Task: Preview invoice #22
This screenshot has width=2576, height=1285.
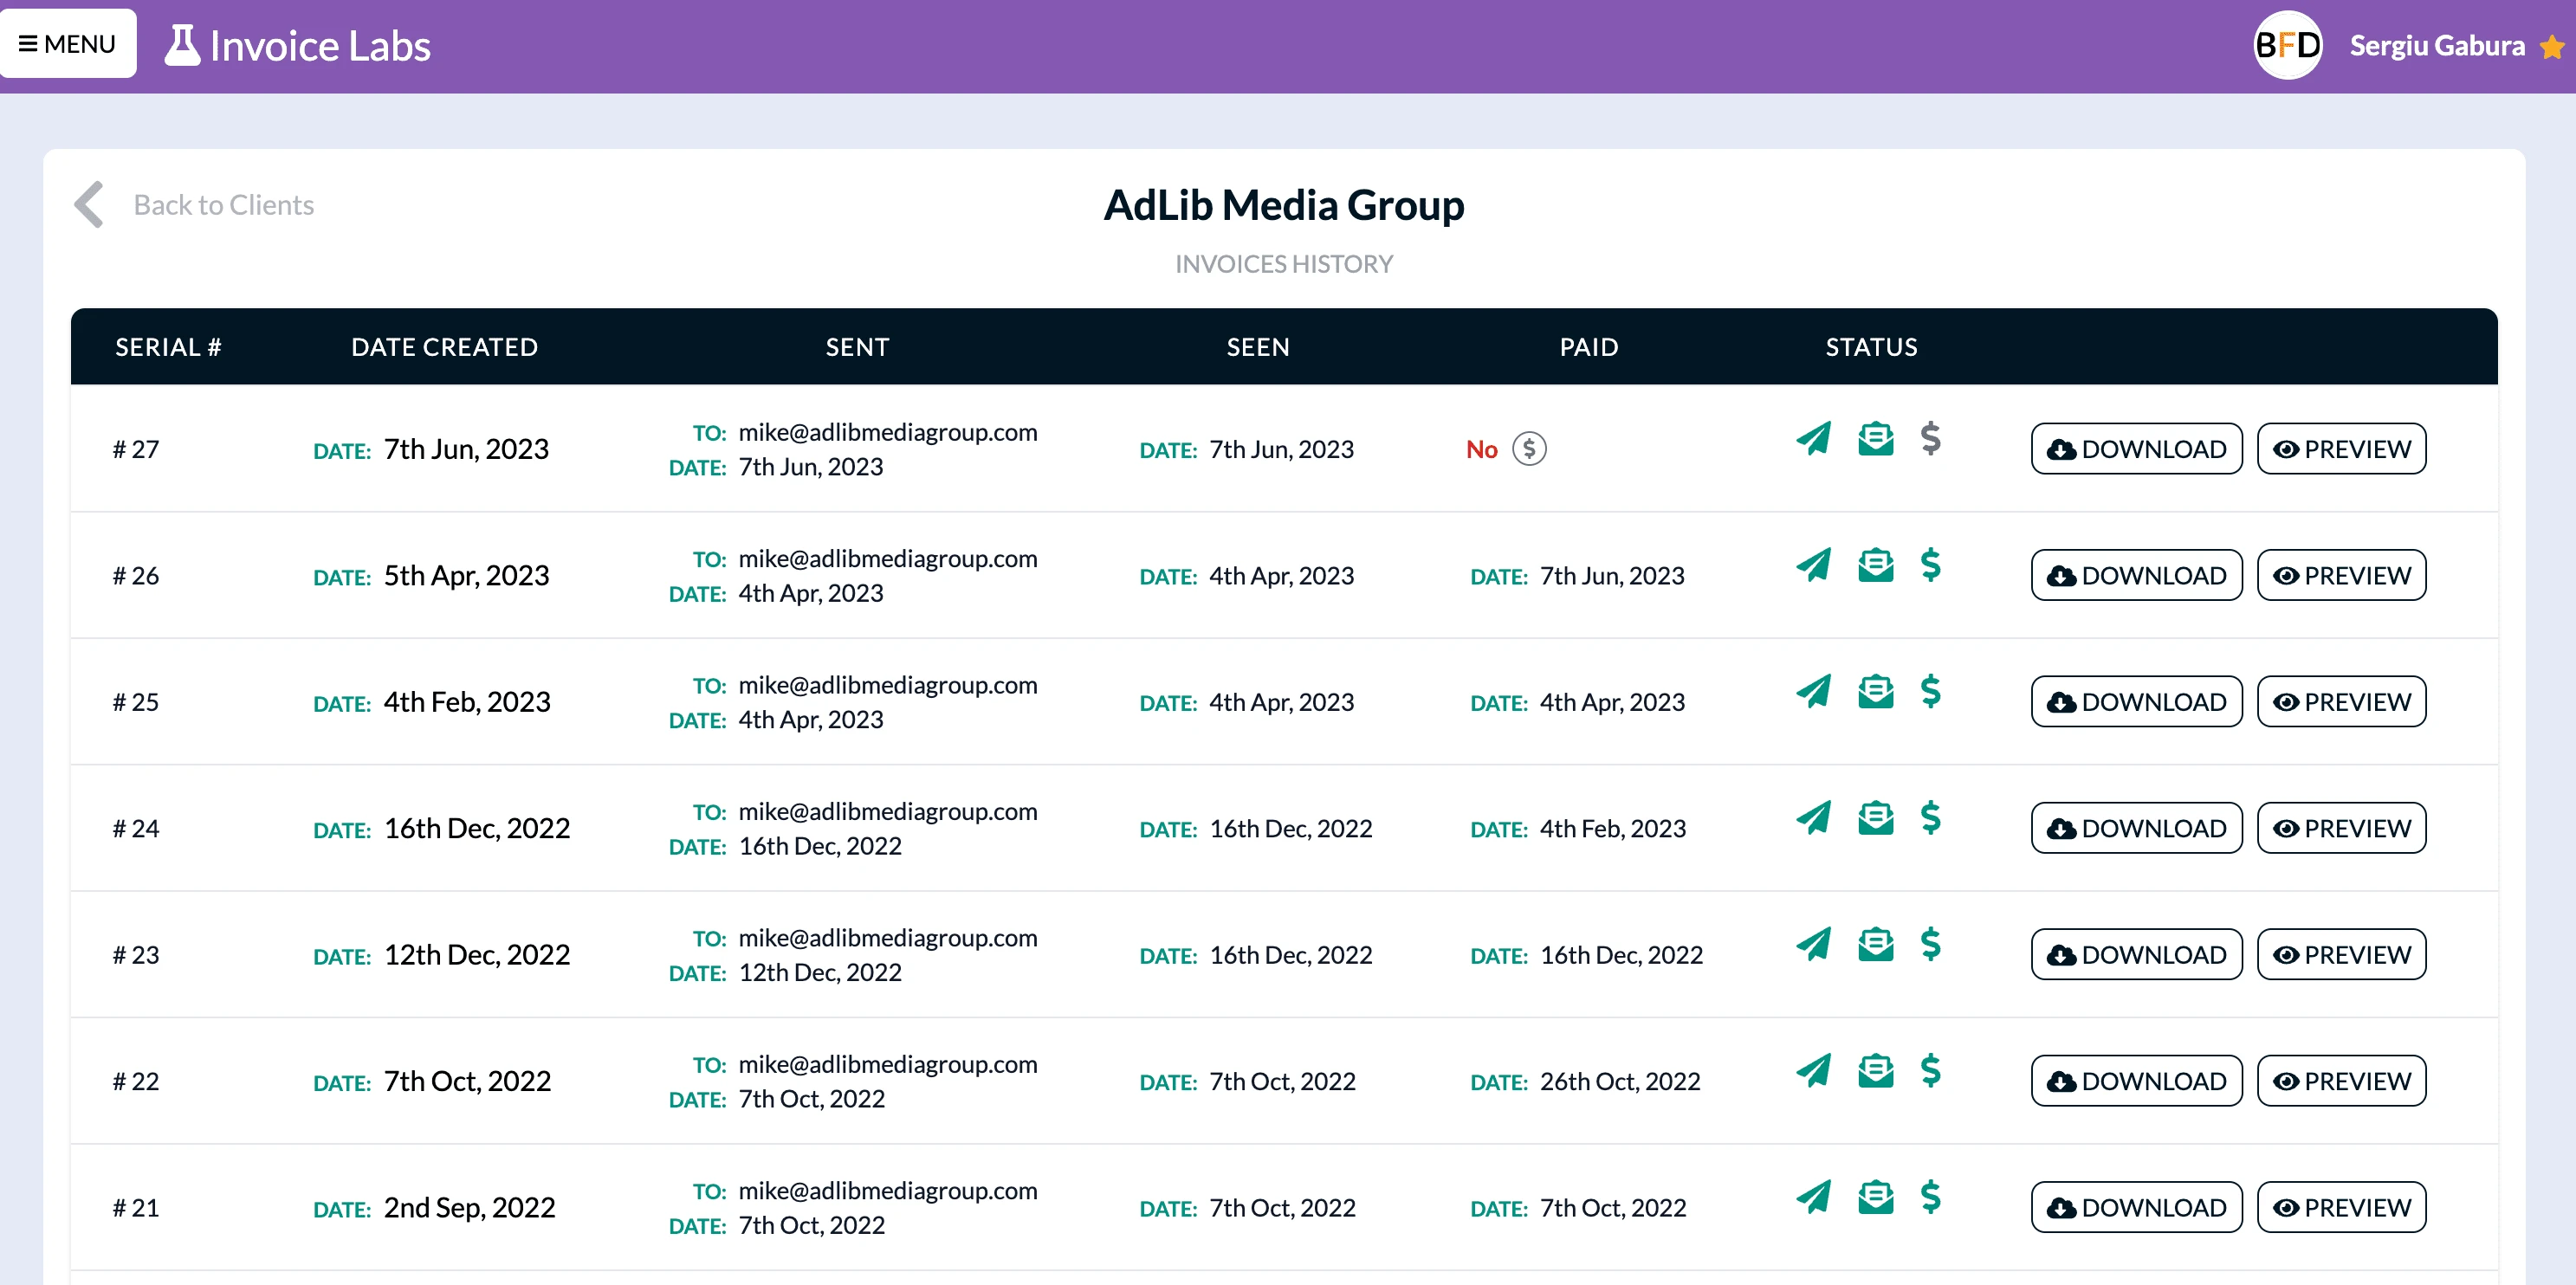Action: [2341, 1081]
